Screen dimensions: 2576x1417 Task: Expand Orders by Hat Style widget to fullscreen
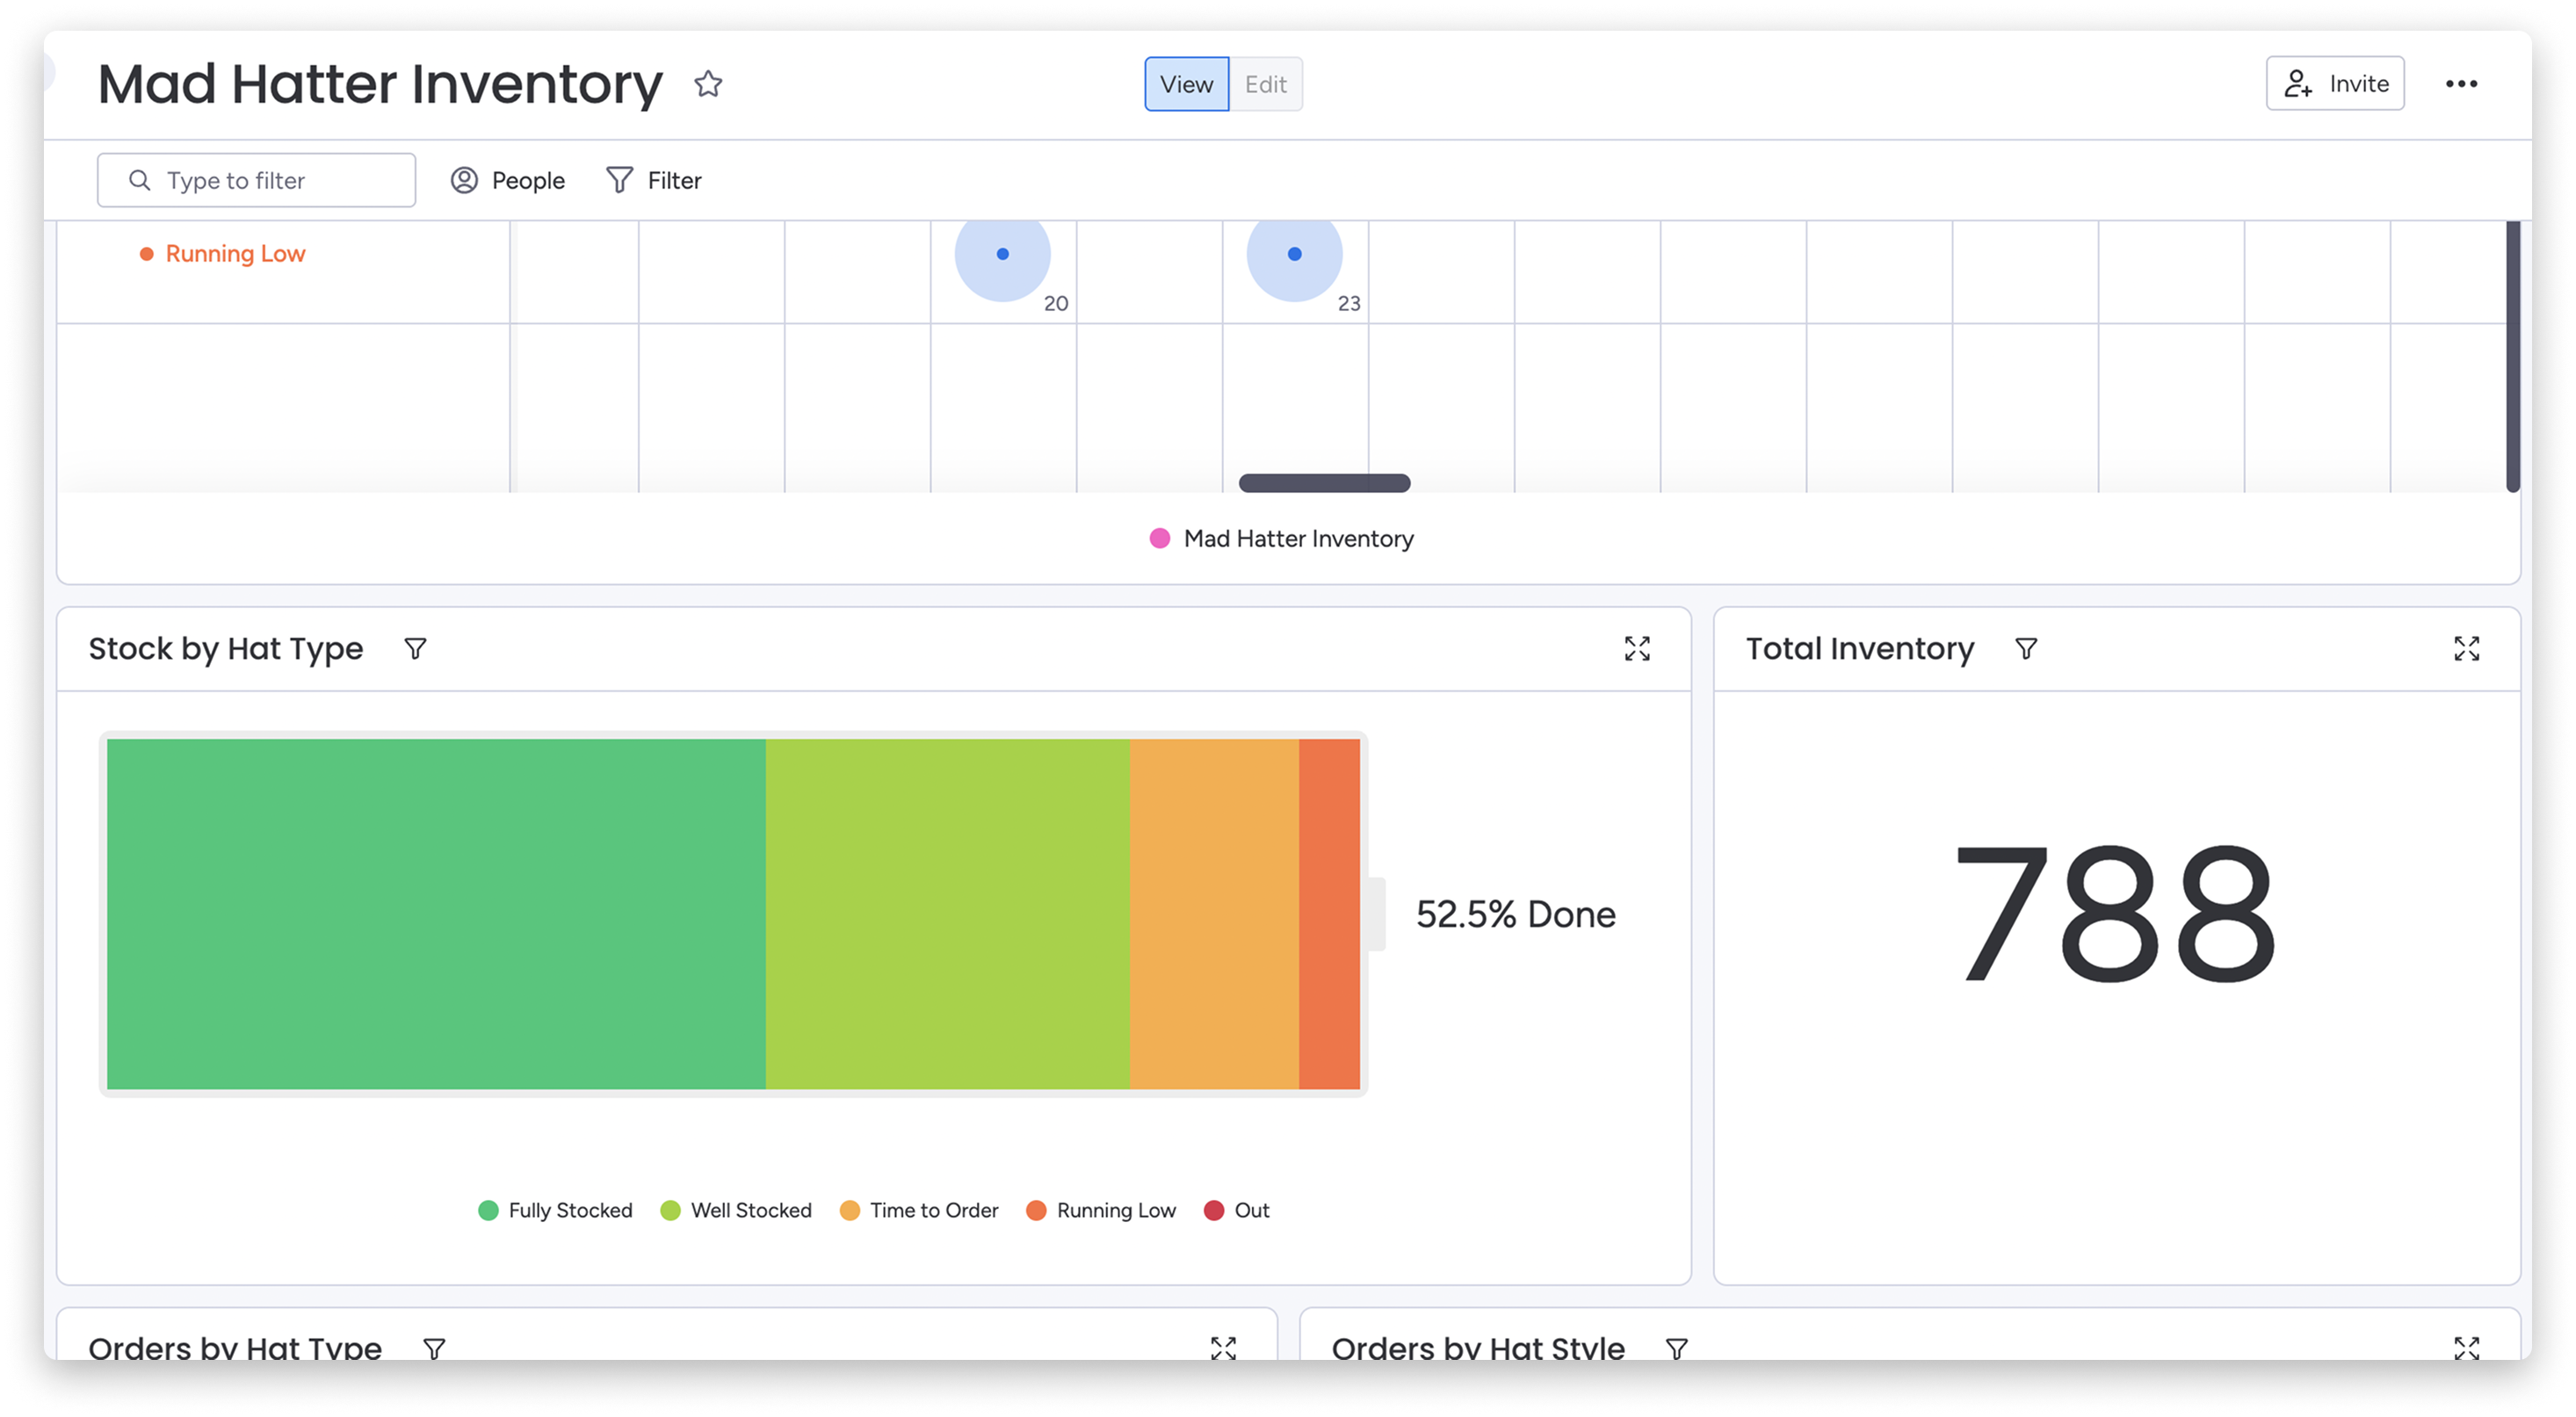click(x=2466, y=1348)
